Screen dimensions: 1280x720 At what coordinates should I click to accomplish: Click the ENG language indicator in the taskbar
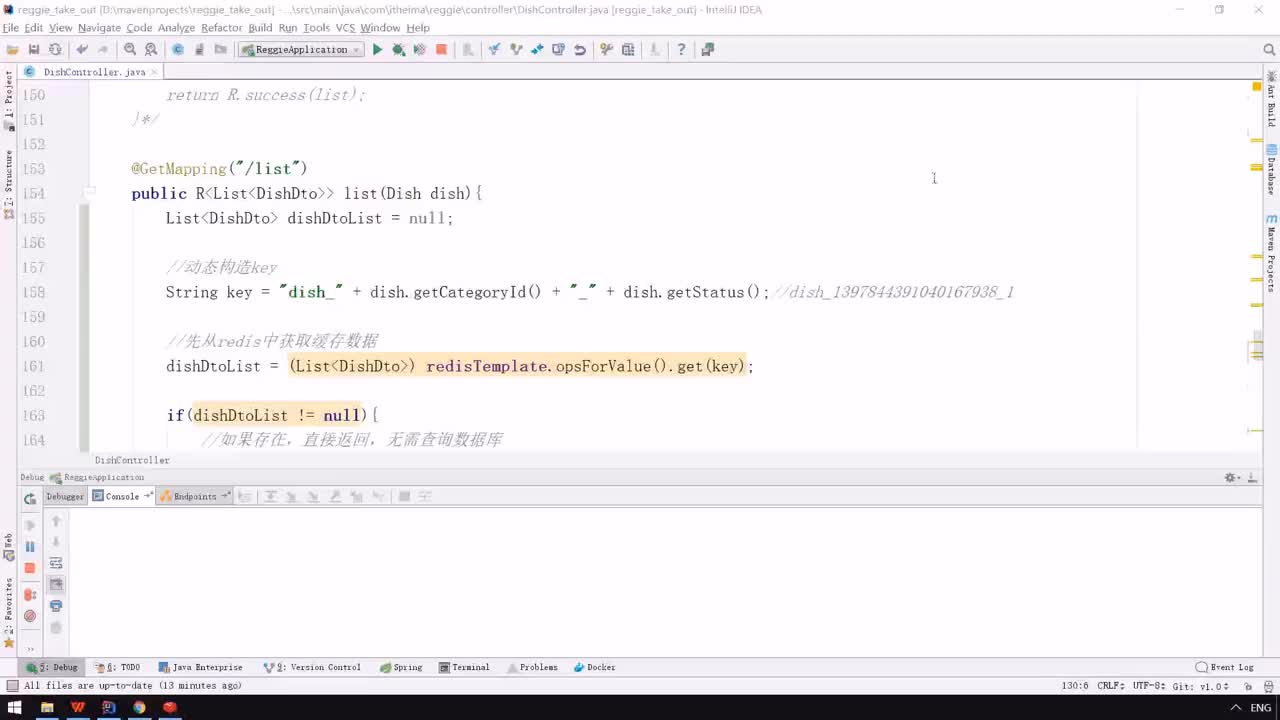pos(1260,708)
